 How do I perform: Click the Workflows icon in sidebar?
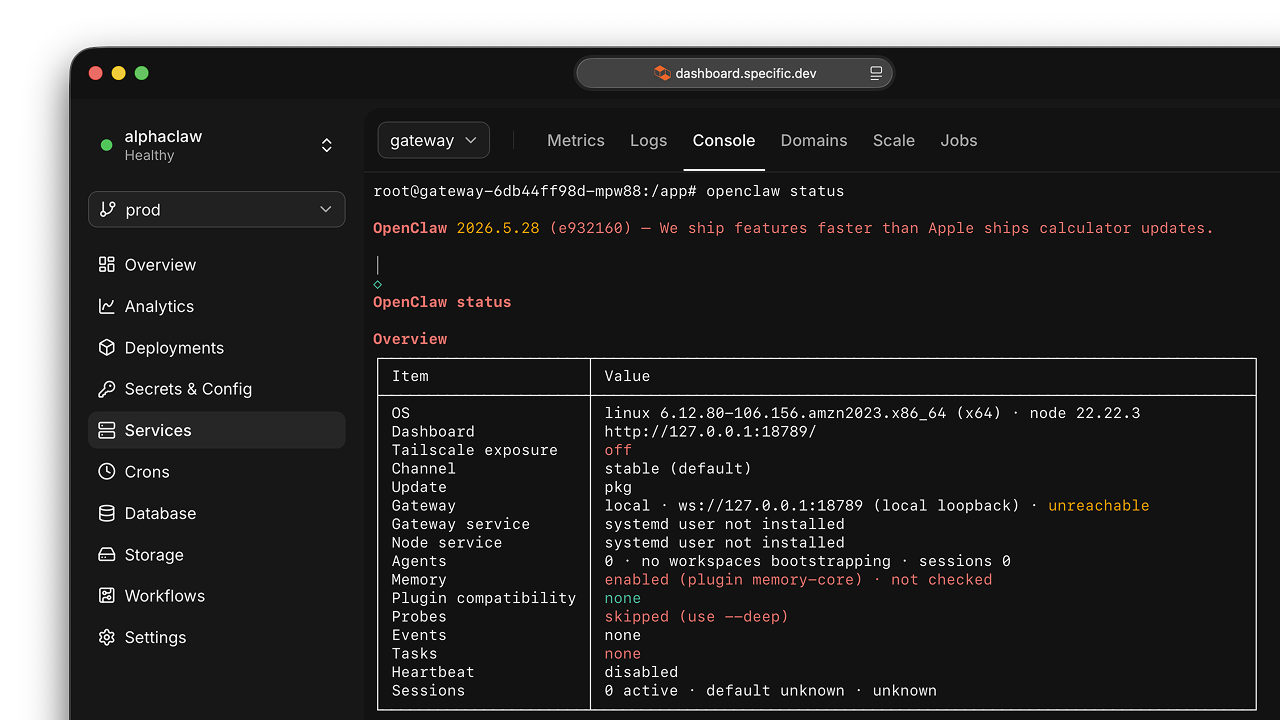click(106, 596)
